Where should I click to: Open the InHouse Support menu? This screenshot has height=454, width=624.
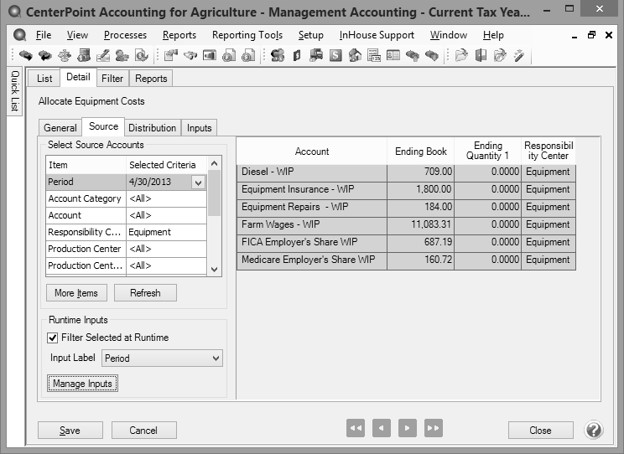pos(376,35)
